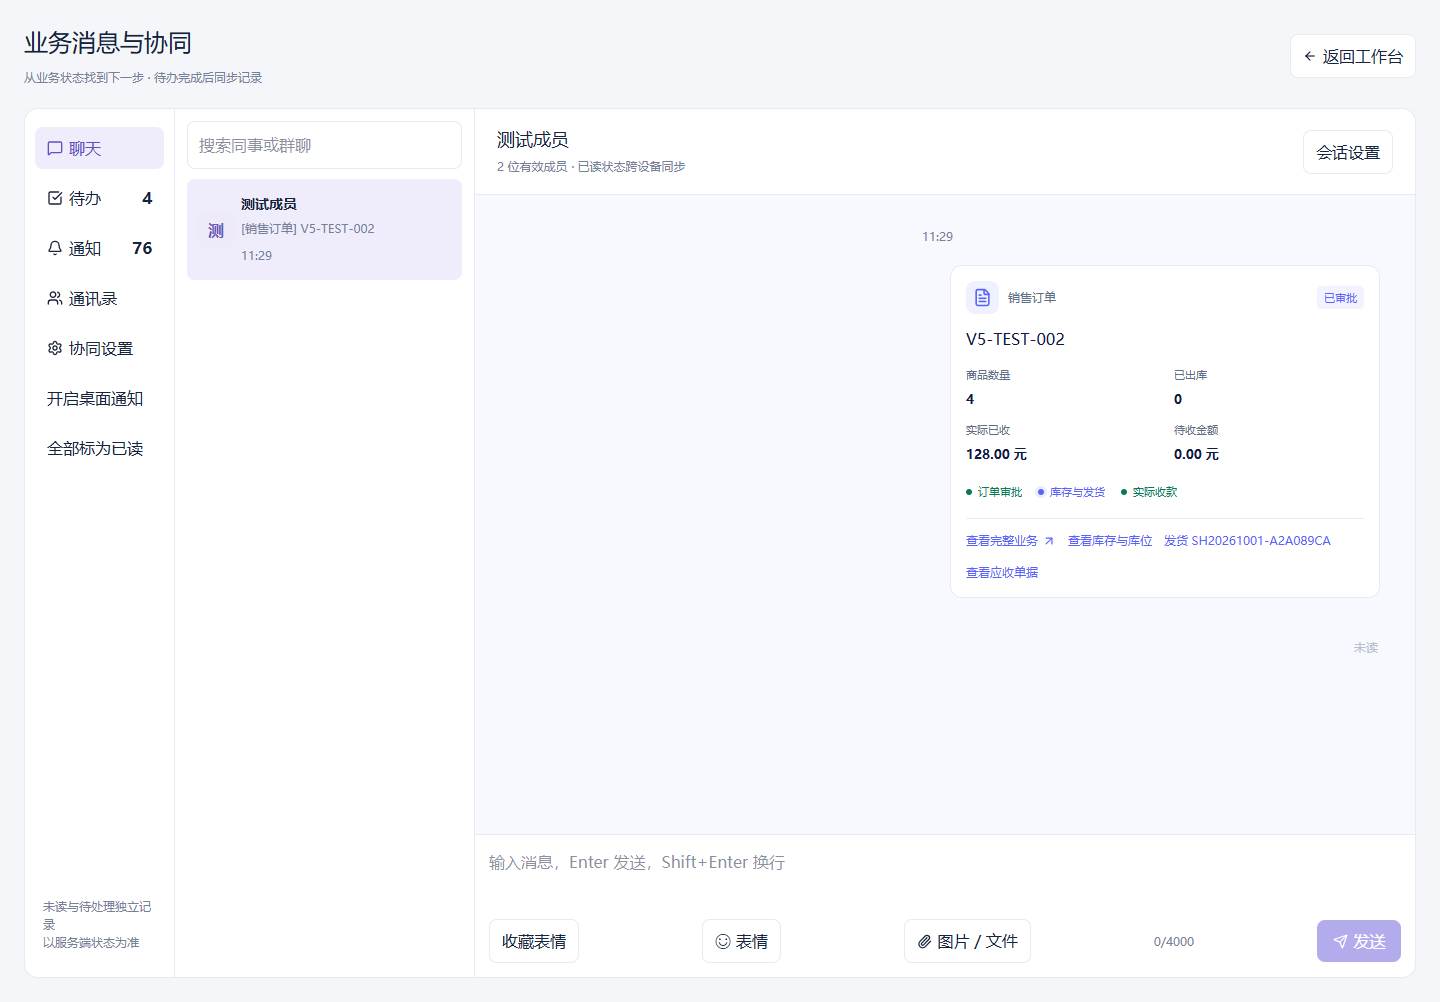Click the gear icon beside 协同设置
The width and height of the screenshot is (1440, 1002).
click(x=55, y=348)
